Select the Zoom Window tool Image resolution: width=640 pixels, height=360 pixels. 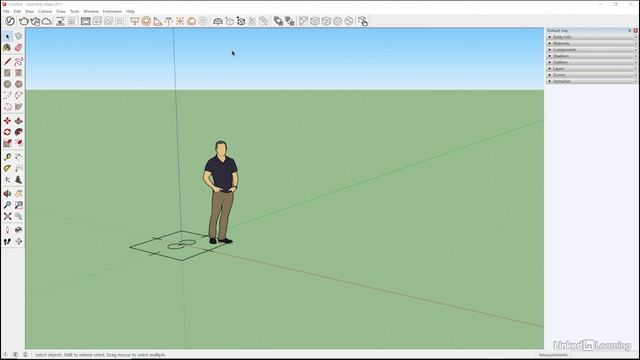(x=19, y=205)
